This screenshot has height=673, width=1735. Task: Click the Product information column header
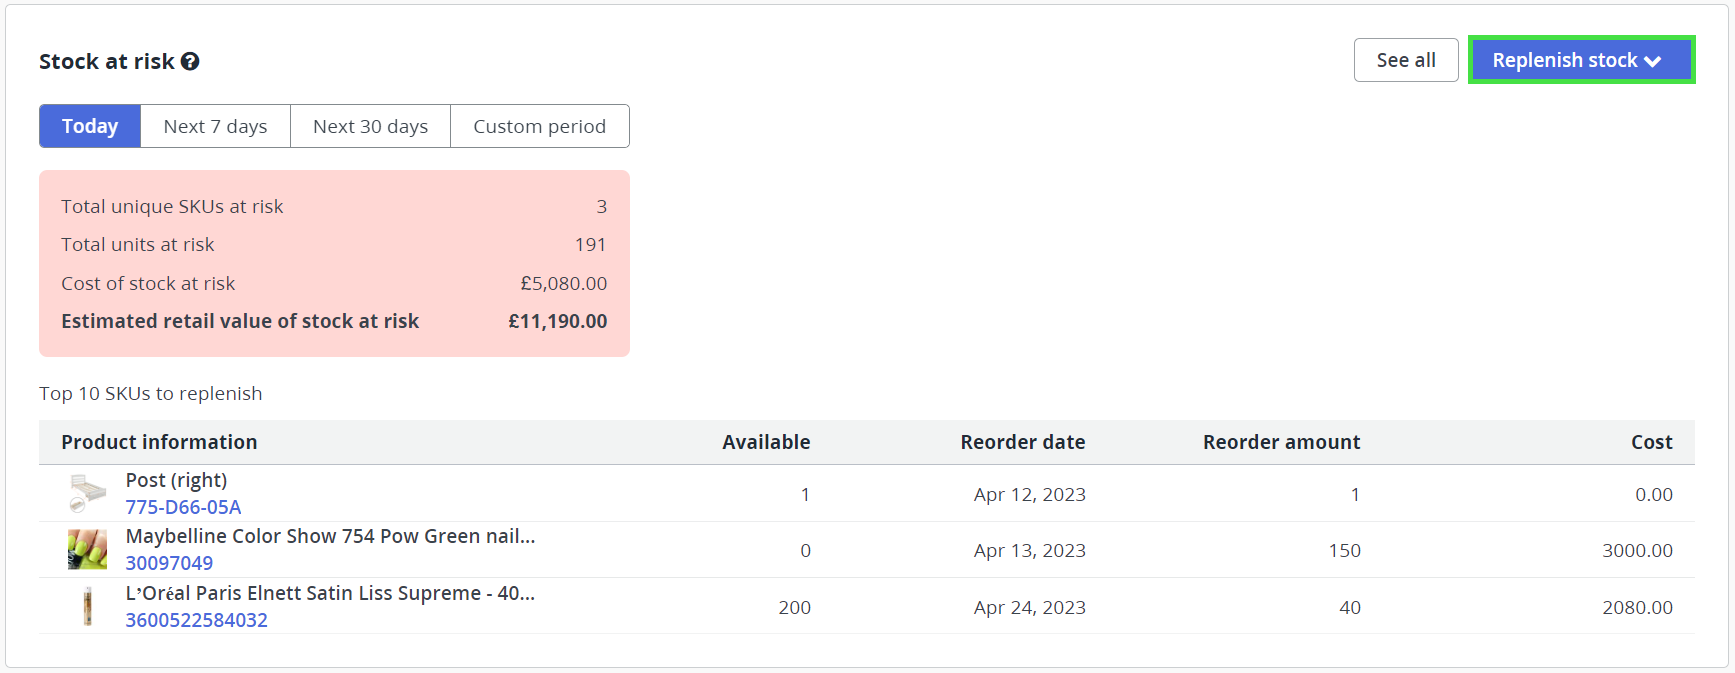point(159,442)
